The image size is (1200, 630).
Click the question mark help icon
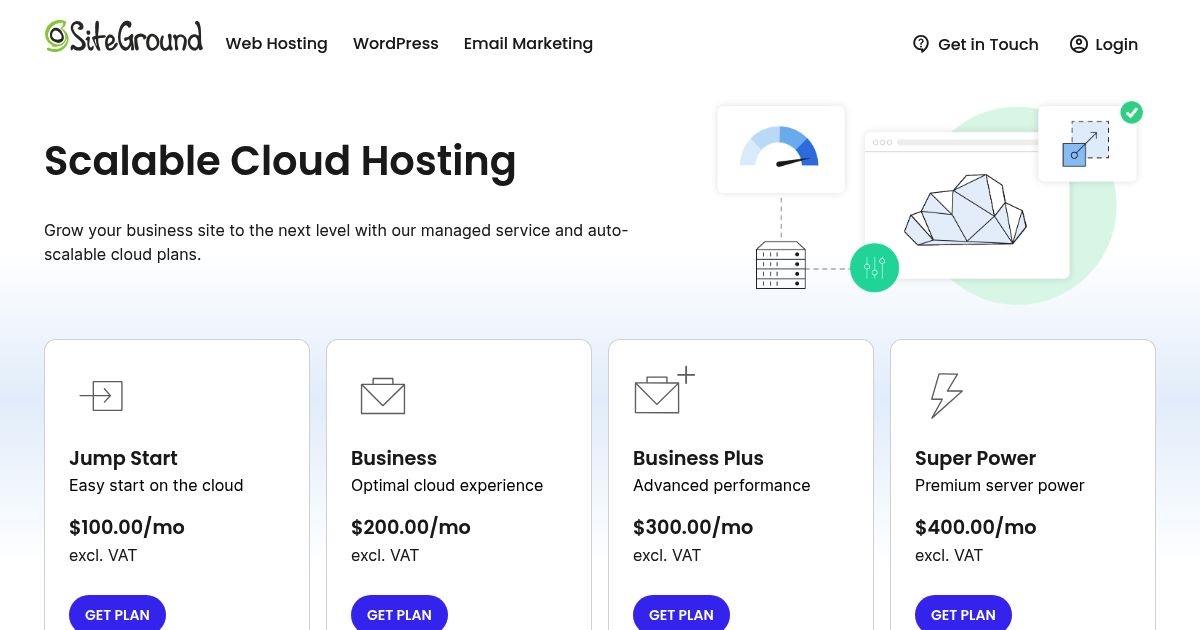coord(921,44)
